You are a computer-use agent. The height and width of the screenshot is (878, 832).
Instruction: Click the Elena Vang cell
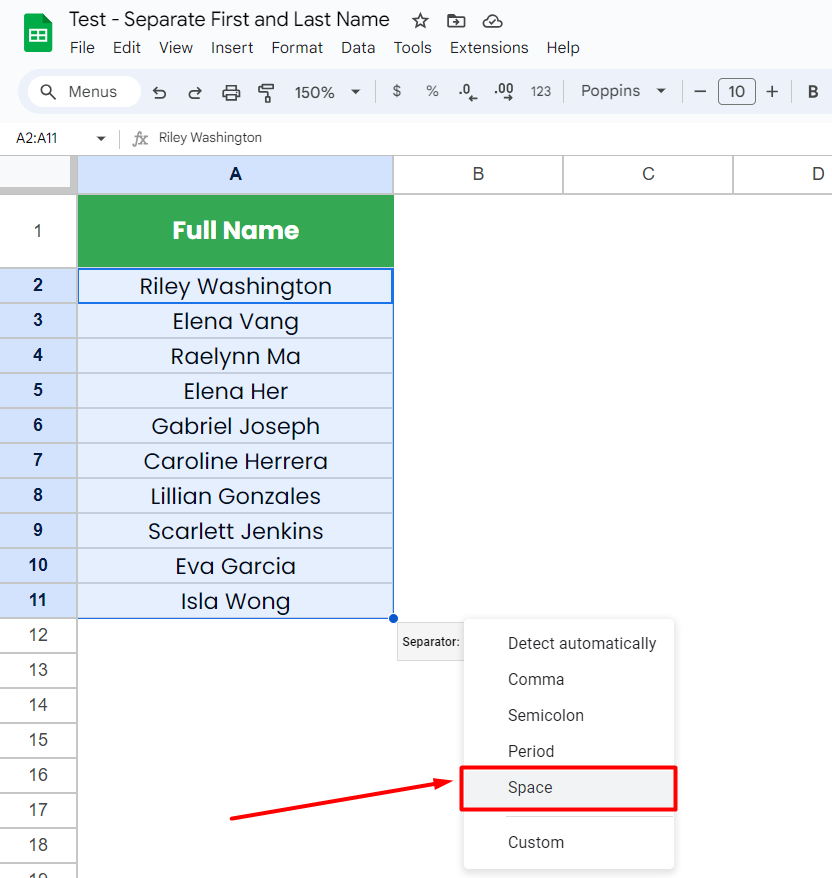(x=235, y=321)
